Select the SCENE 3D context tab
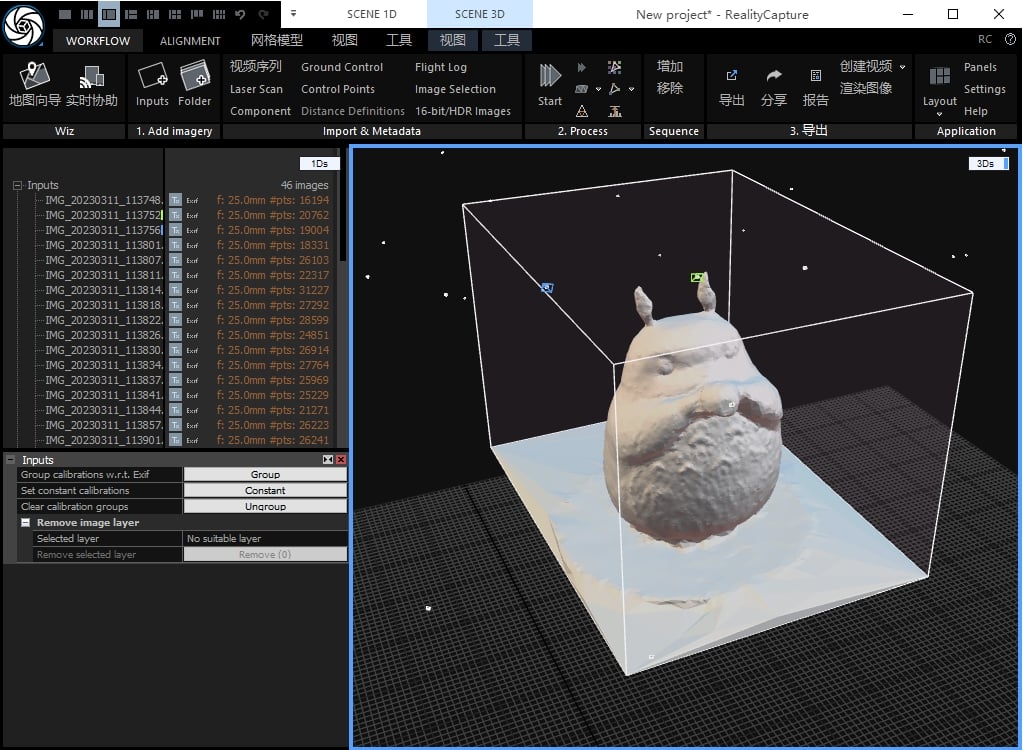The width and height of the screenshot is (1023, 750). point(480,14)
